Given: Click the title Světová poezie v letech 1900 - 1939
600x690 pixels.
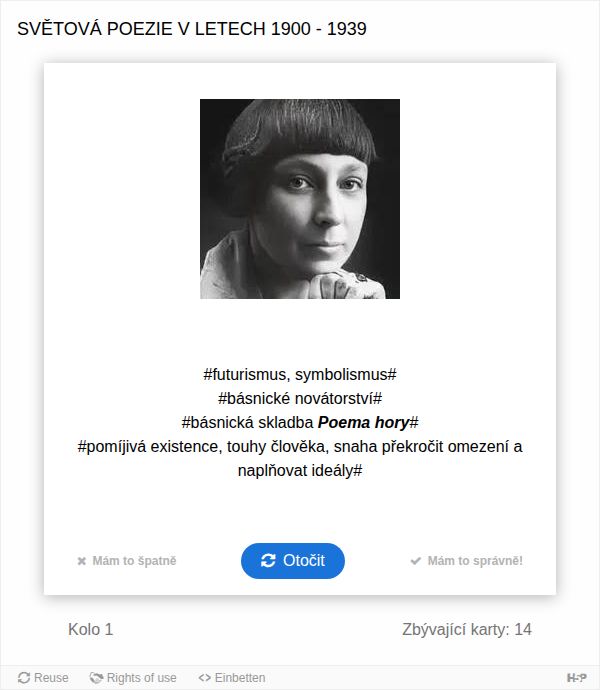Looking at the screenshot, I should tap(192, 29).
